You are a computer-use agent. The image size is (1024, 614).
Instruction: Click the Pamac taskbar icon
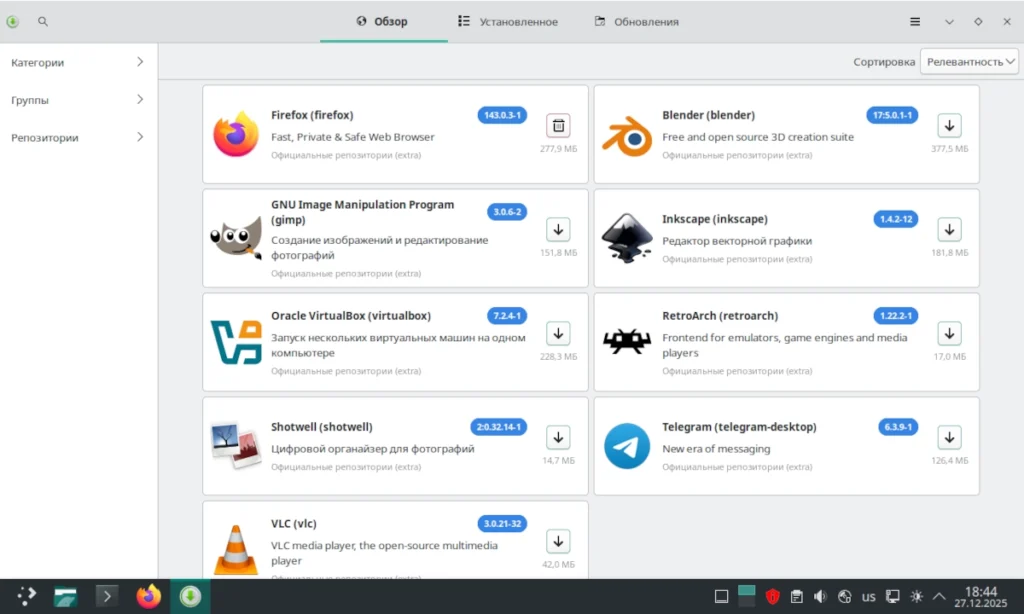point(191,596)
